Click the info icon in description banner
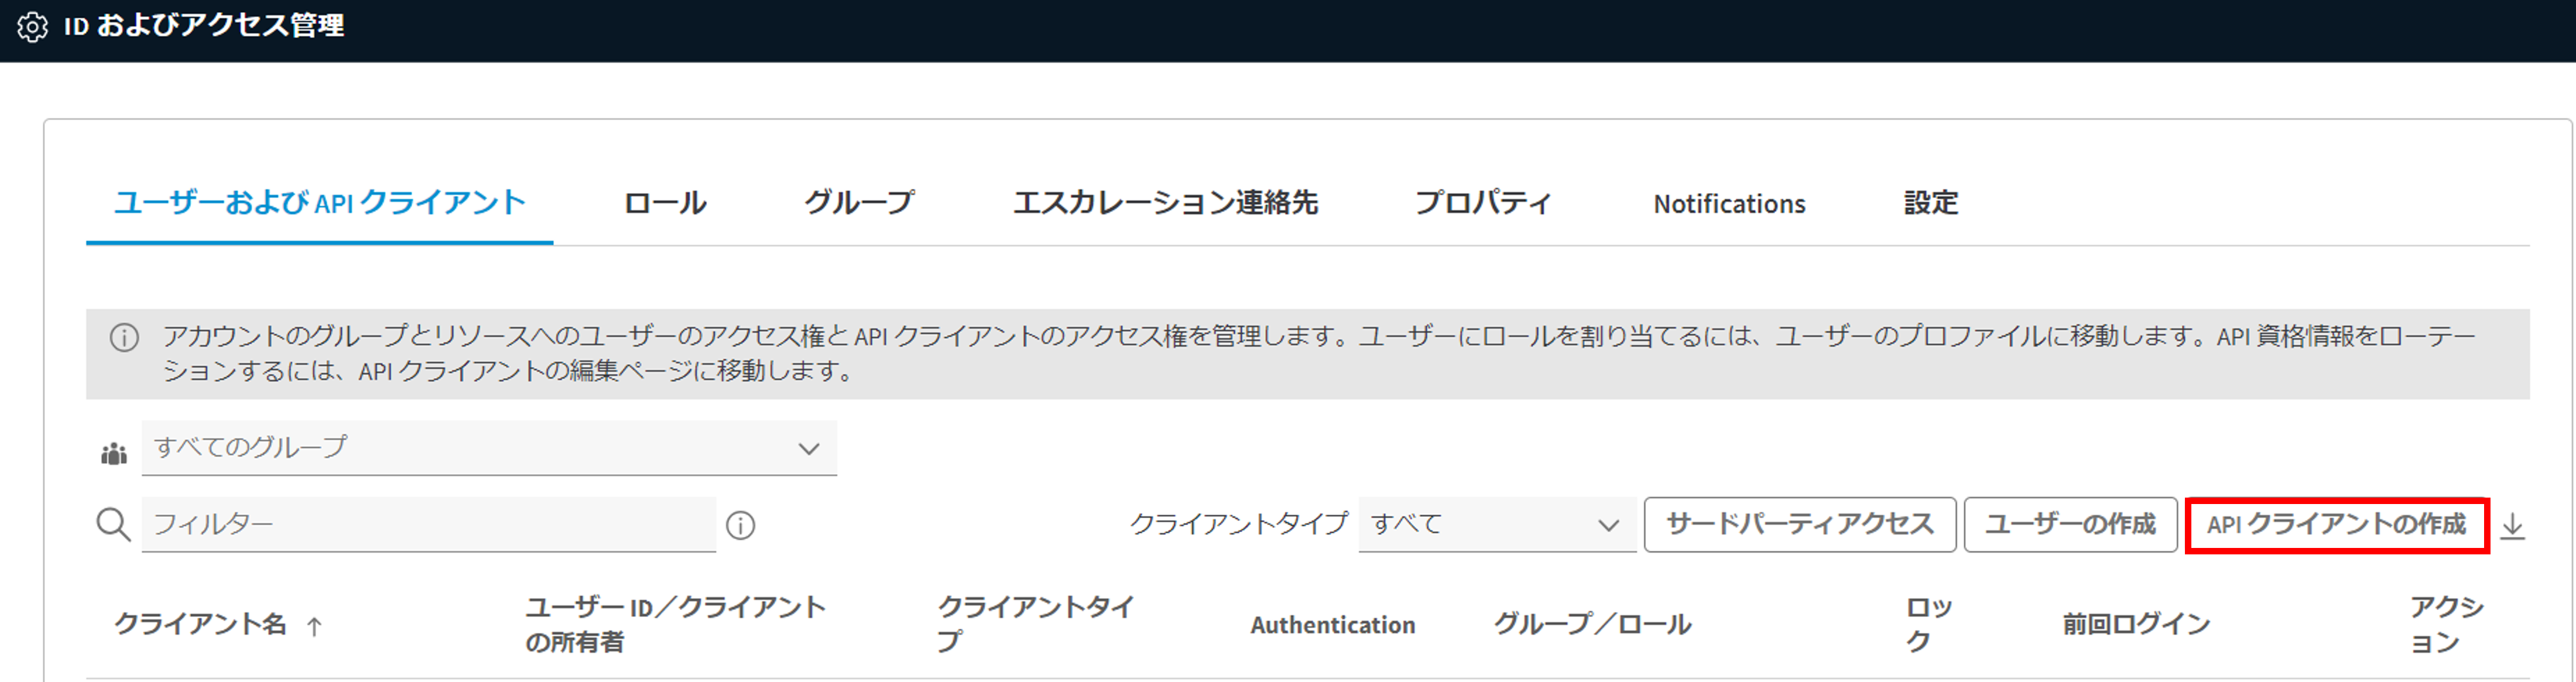The image size is (2576, 682). pyautogui.click(x=124, y=338)
